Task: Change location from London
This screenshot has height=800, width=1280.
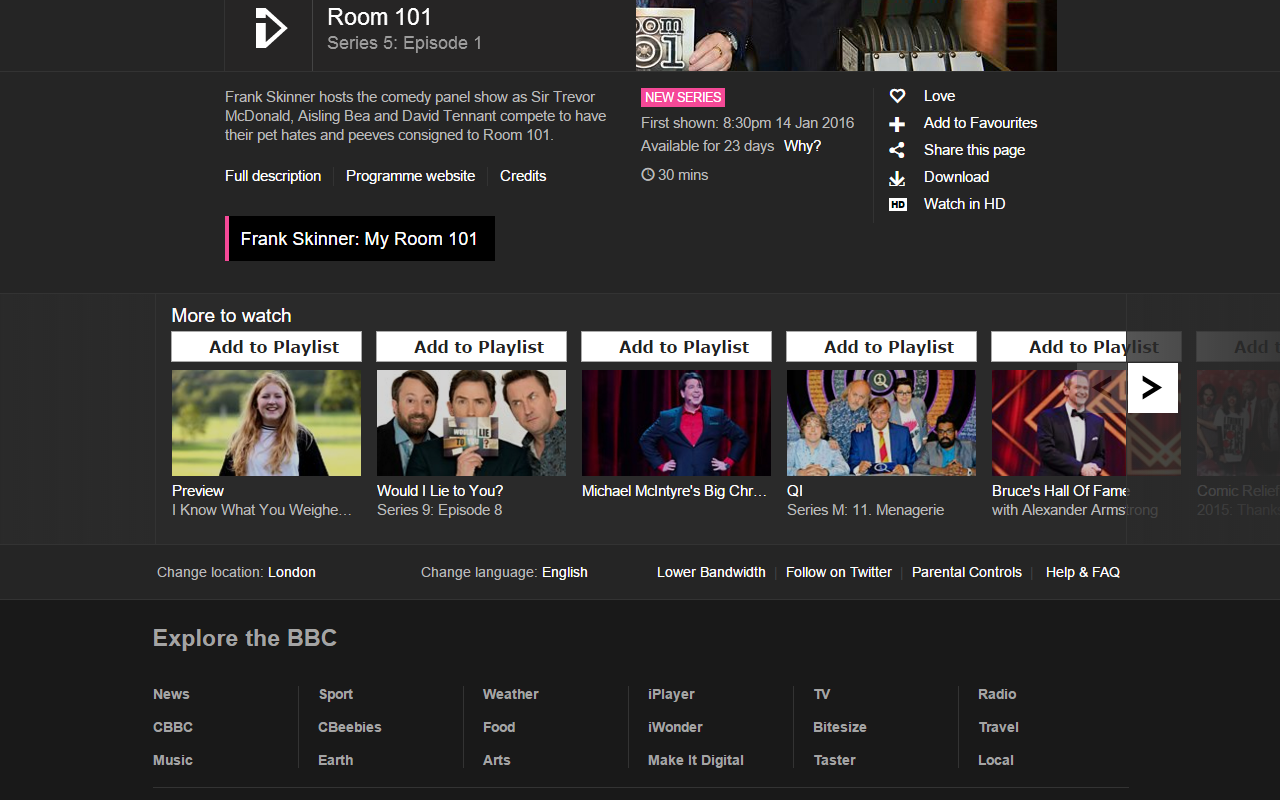Action: coord(292,572)
